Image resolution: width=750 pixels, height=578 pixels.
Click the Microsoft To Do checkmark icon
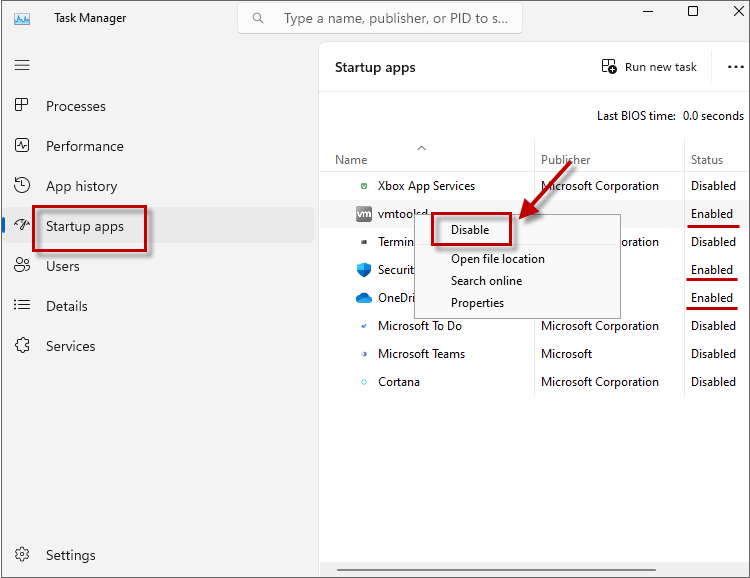point(364,326)
